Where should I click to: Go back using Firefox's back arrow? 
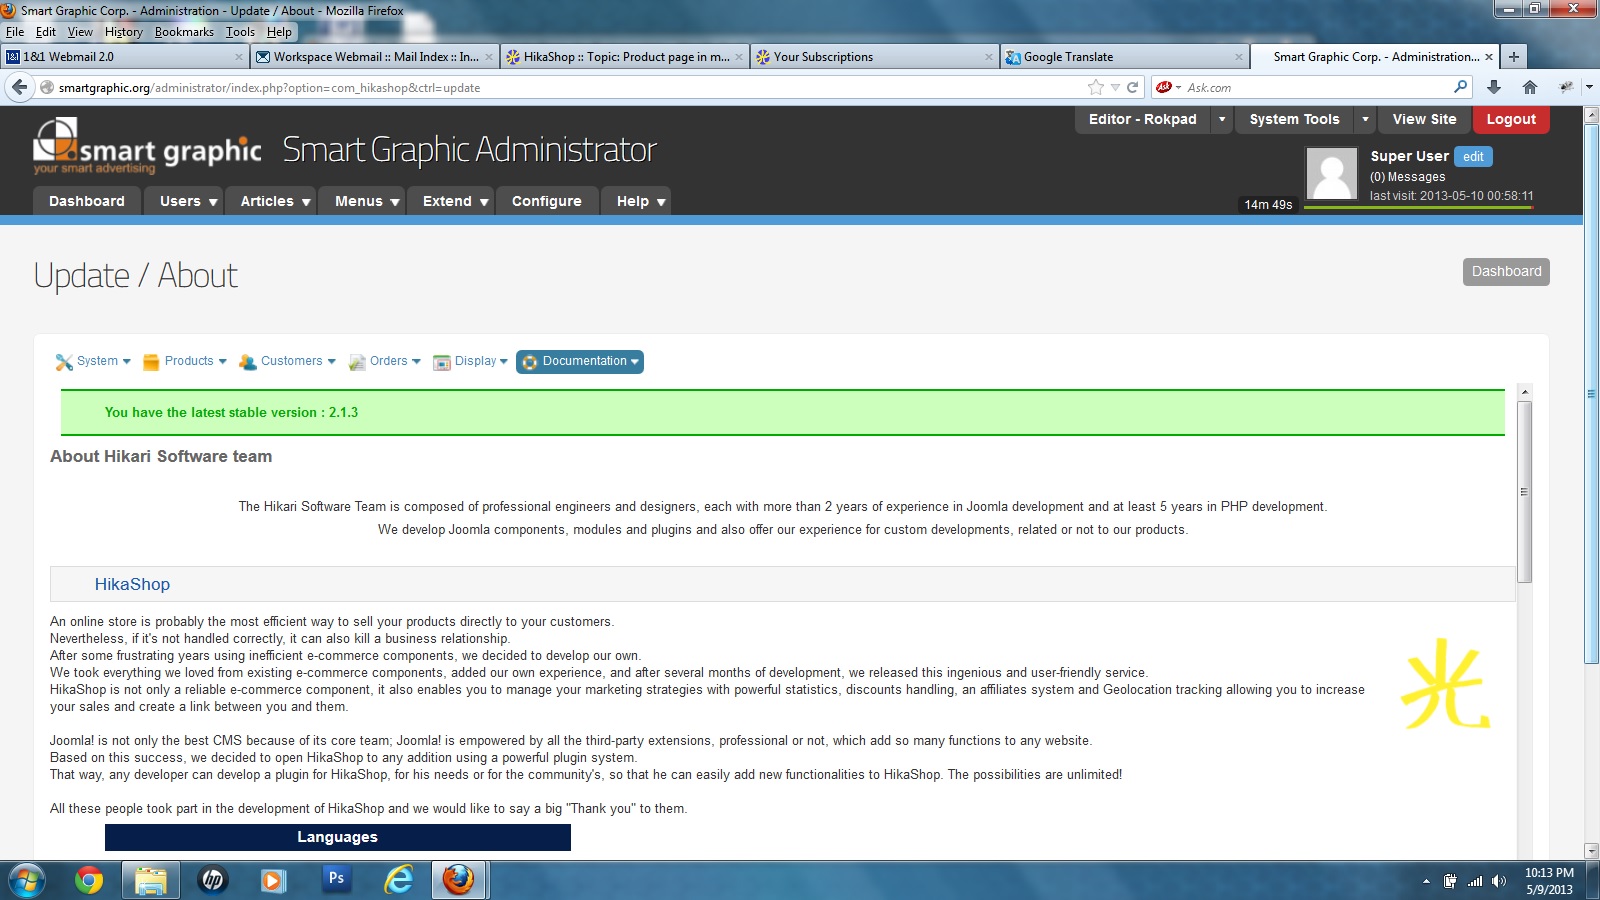tap(20, 87)
